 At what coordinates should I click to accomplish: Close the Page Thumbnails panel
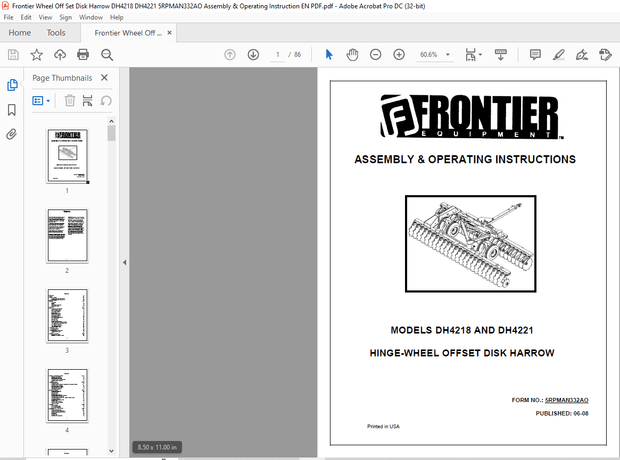coord(104,78)
